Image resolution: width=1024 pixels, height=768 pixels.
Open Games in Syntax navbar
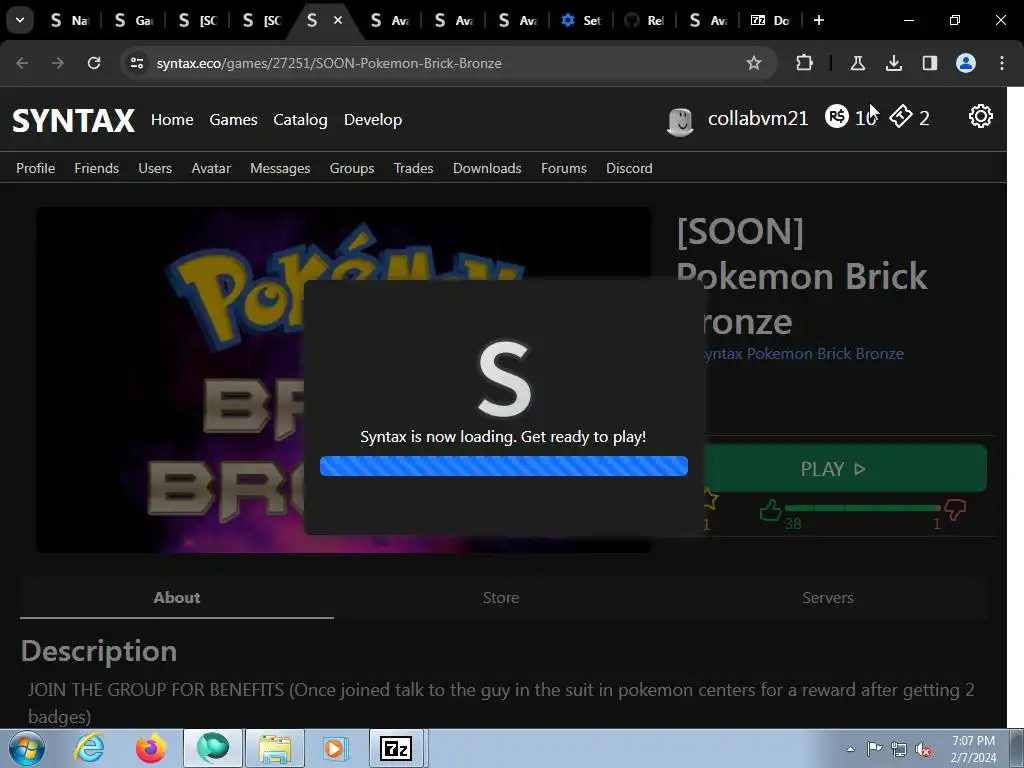tap(233, 120)
